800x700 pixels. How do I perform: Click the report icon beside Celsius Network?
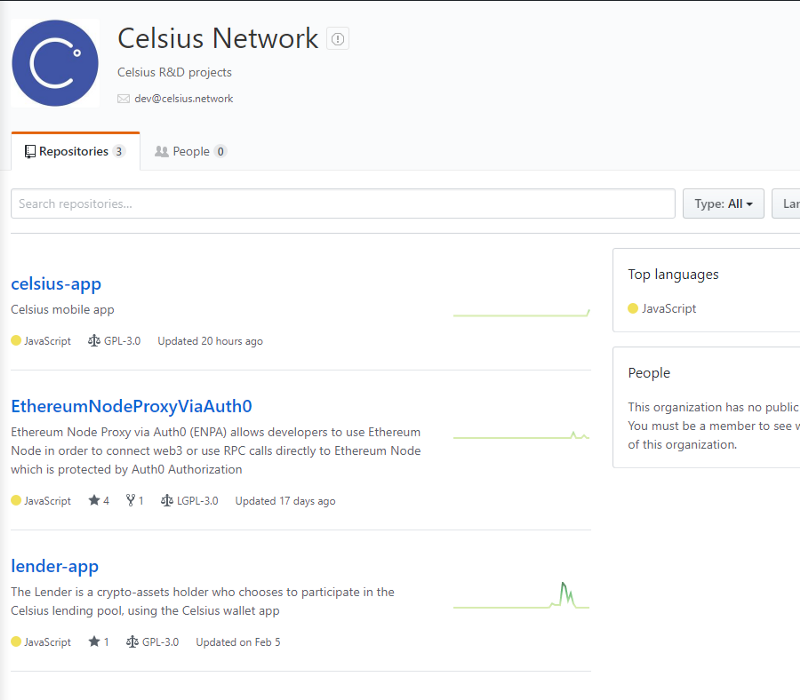click(x=338, y=39)
